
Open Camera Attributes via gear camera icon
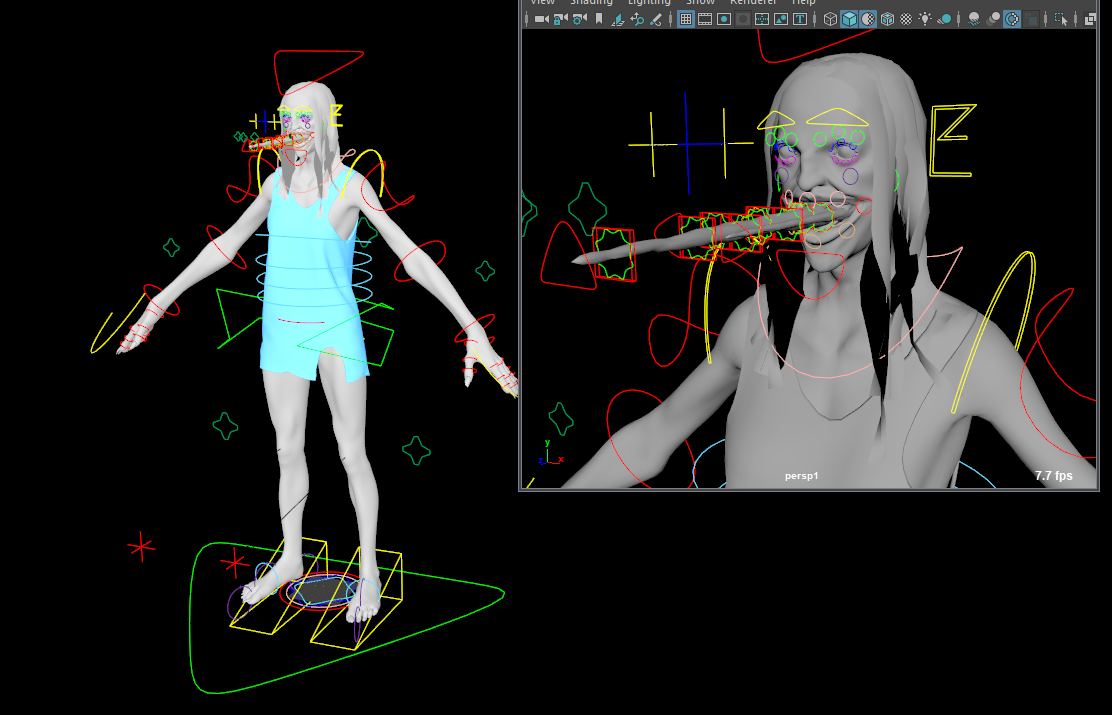(x=579, y=19)
